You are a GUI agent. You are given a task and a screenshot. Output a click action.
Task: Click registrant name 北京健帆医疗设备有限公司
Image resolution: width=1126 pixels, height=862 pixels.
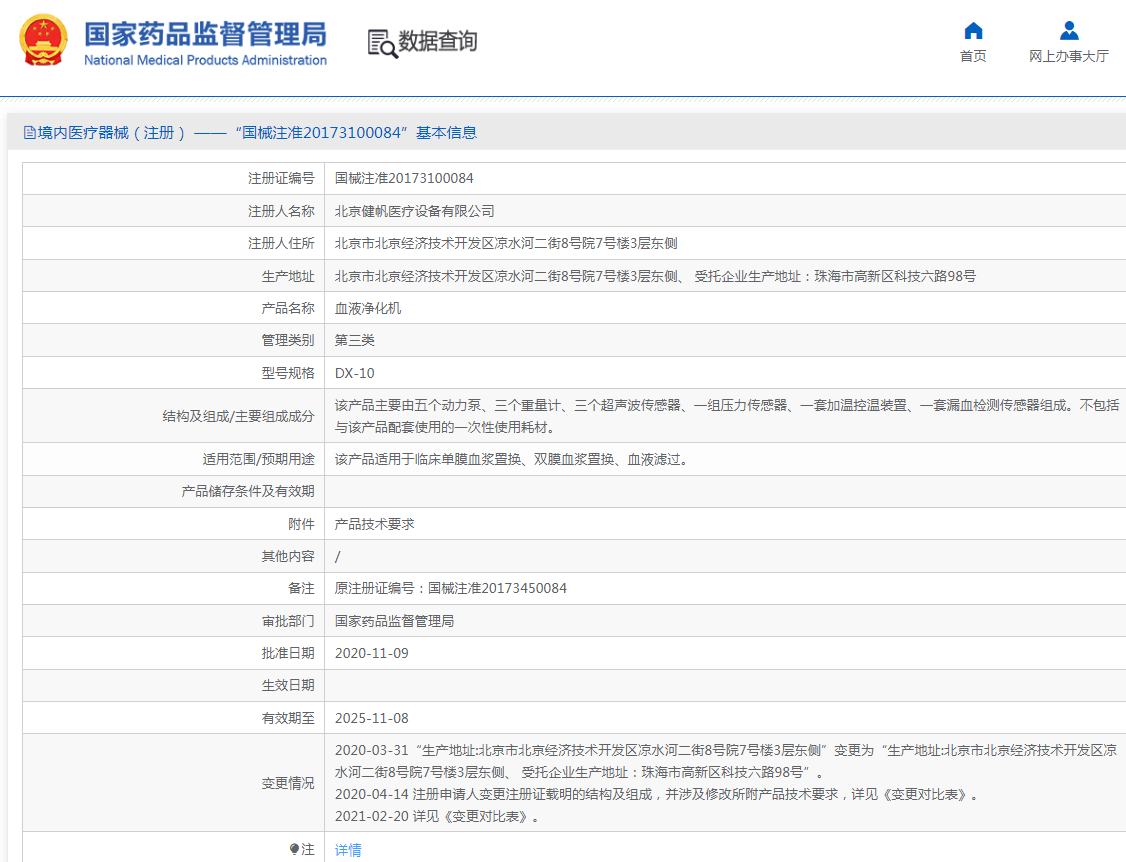(414, 211)
